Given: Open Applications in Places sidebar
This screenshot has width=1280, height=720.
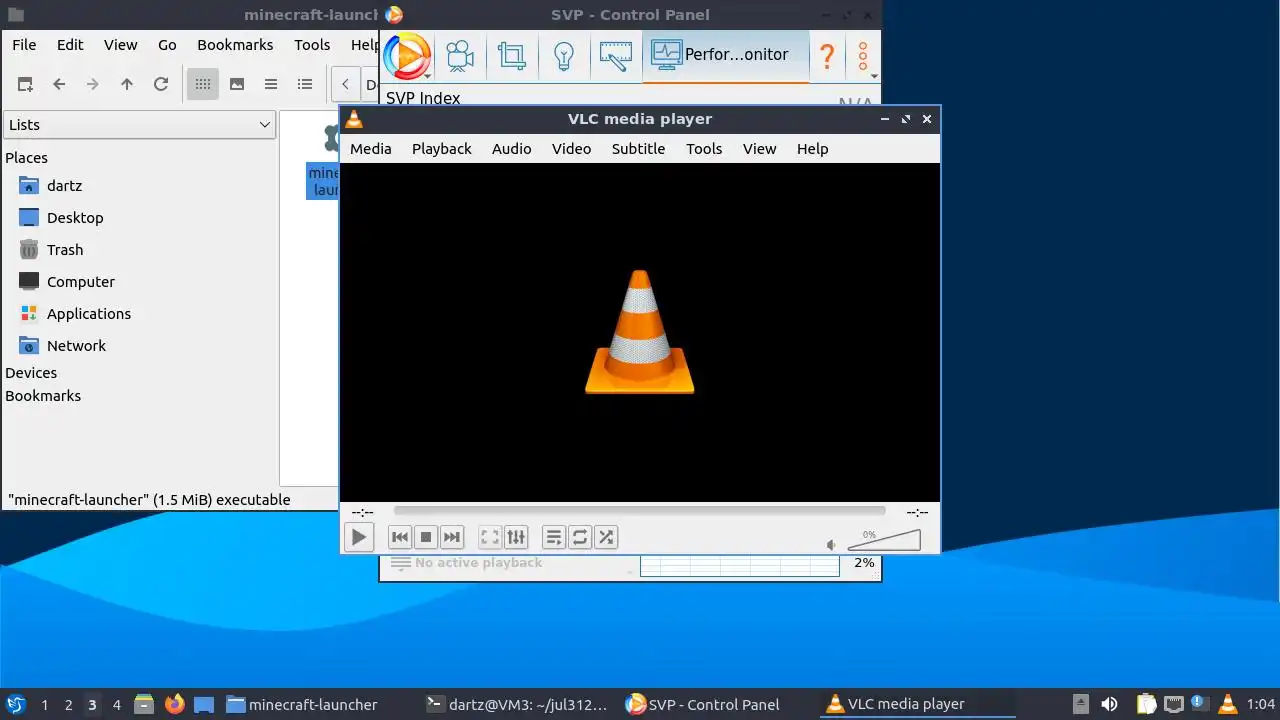Looking at the screenshot, I should tap(88, 313).
